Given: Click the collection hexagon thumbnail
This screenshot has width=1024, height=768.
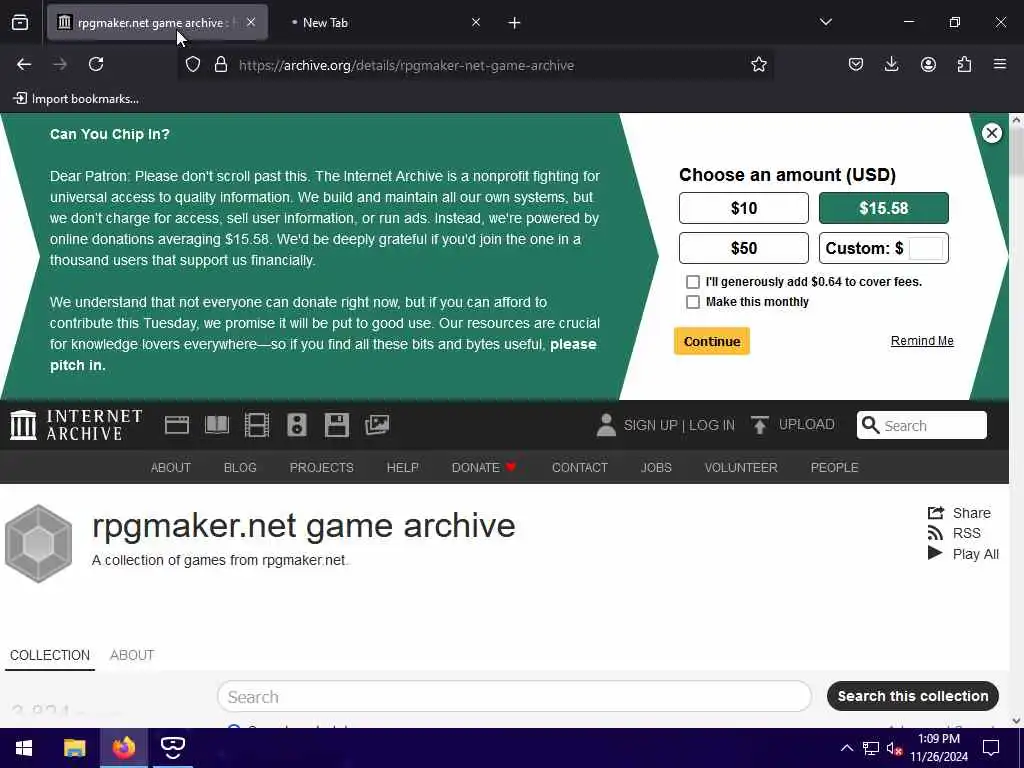Looking at the screenshot, I should point(39,543).
